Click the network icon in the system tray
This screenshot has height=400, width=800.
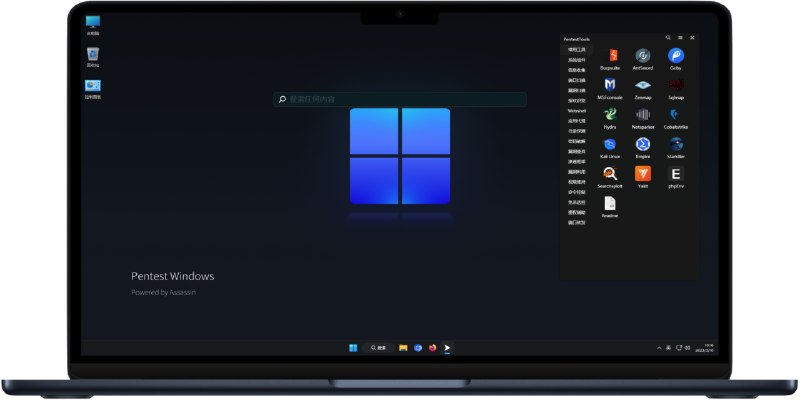tap(679, 348)
